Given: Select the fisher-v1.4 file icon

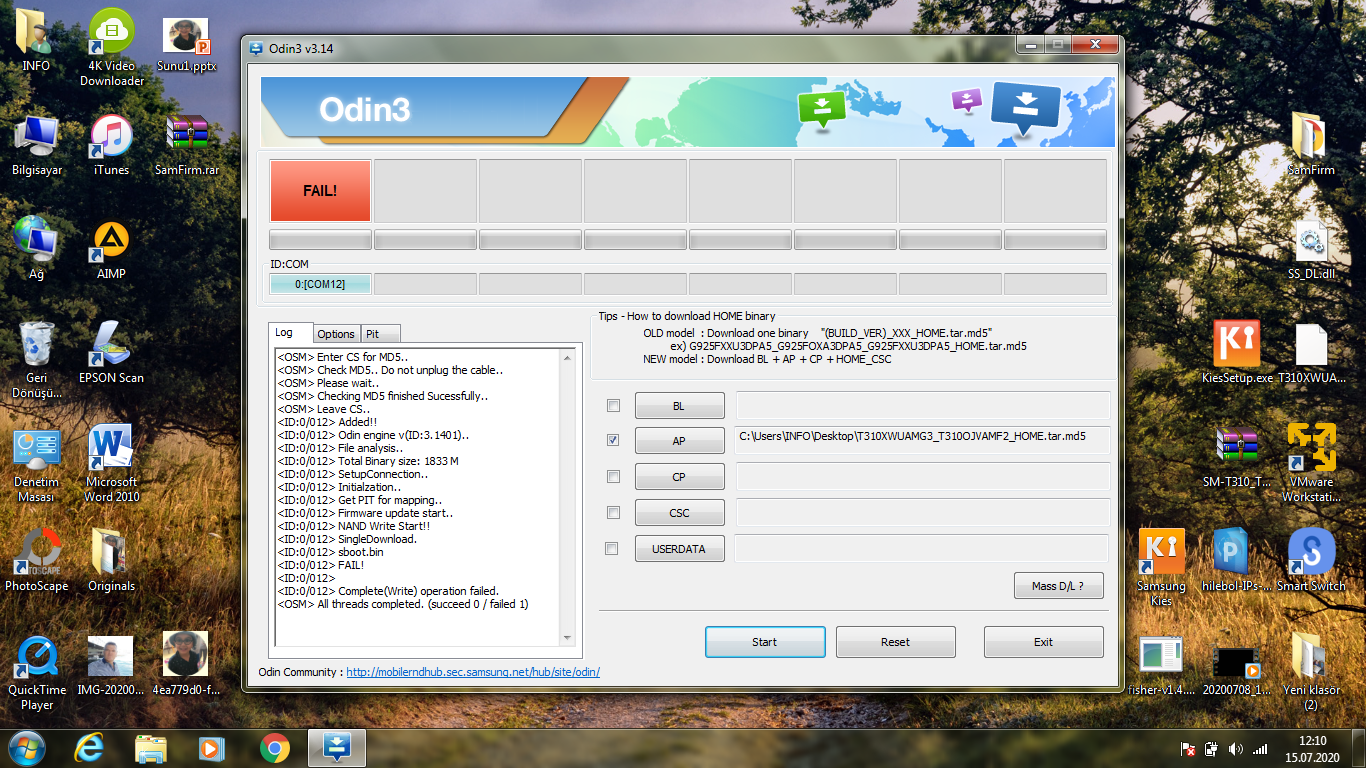Looking at the screenshot, I should [x=1162, y=665].
